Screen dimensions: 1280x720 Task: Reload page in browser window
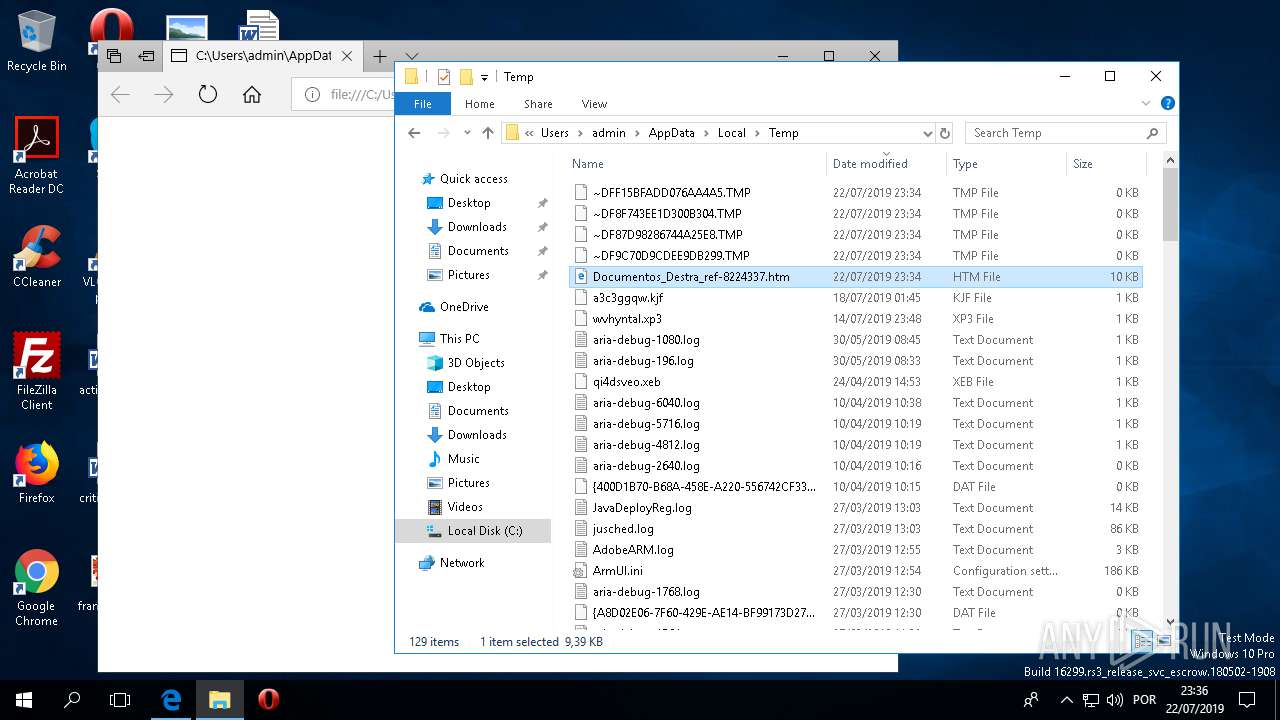[208, 94]
